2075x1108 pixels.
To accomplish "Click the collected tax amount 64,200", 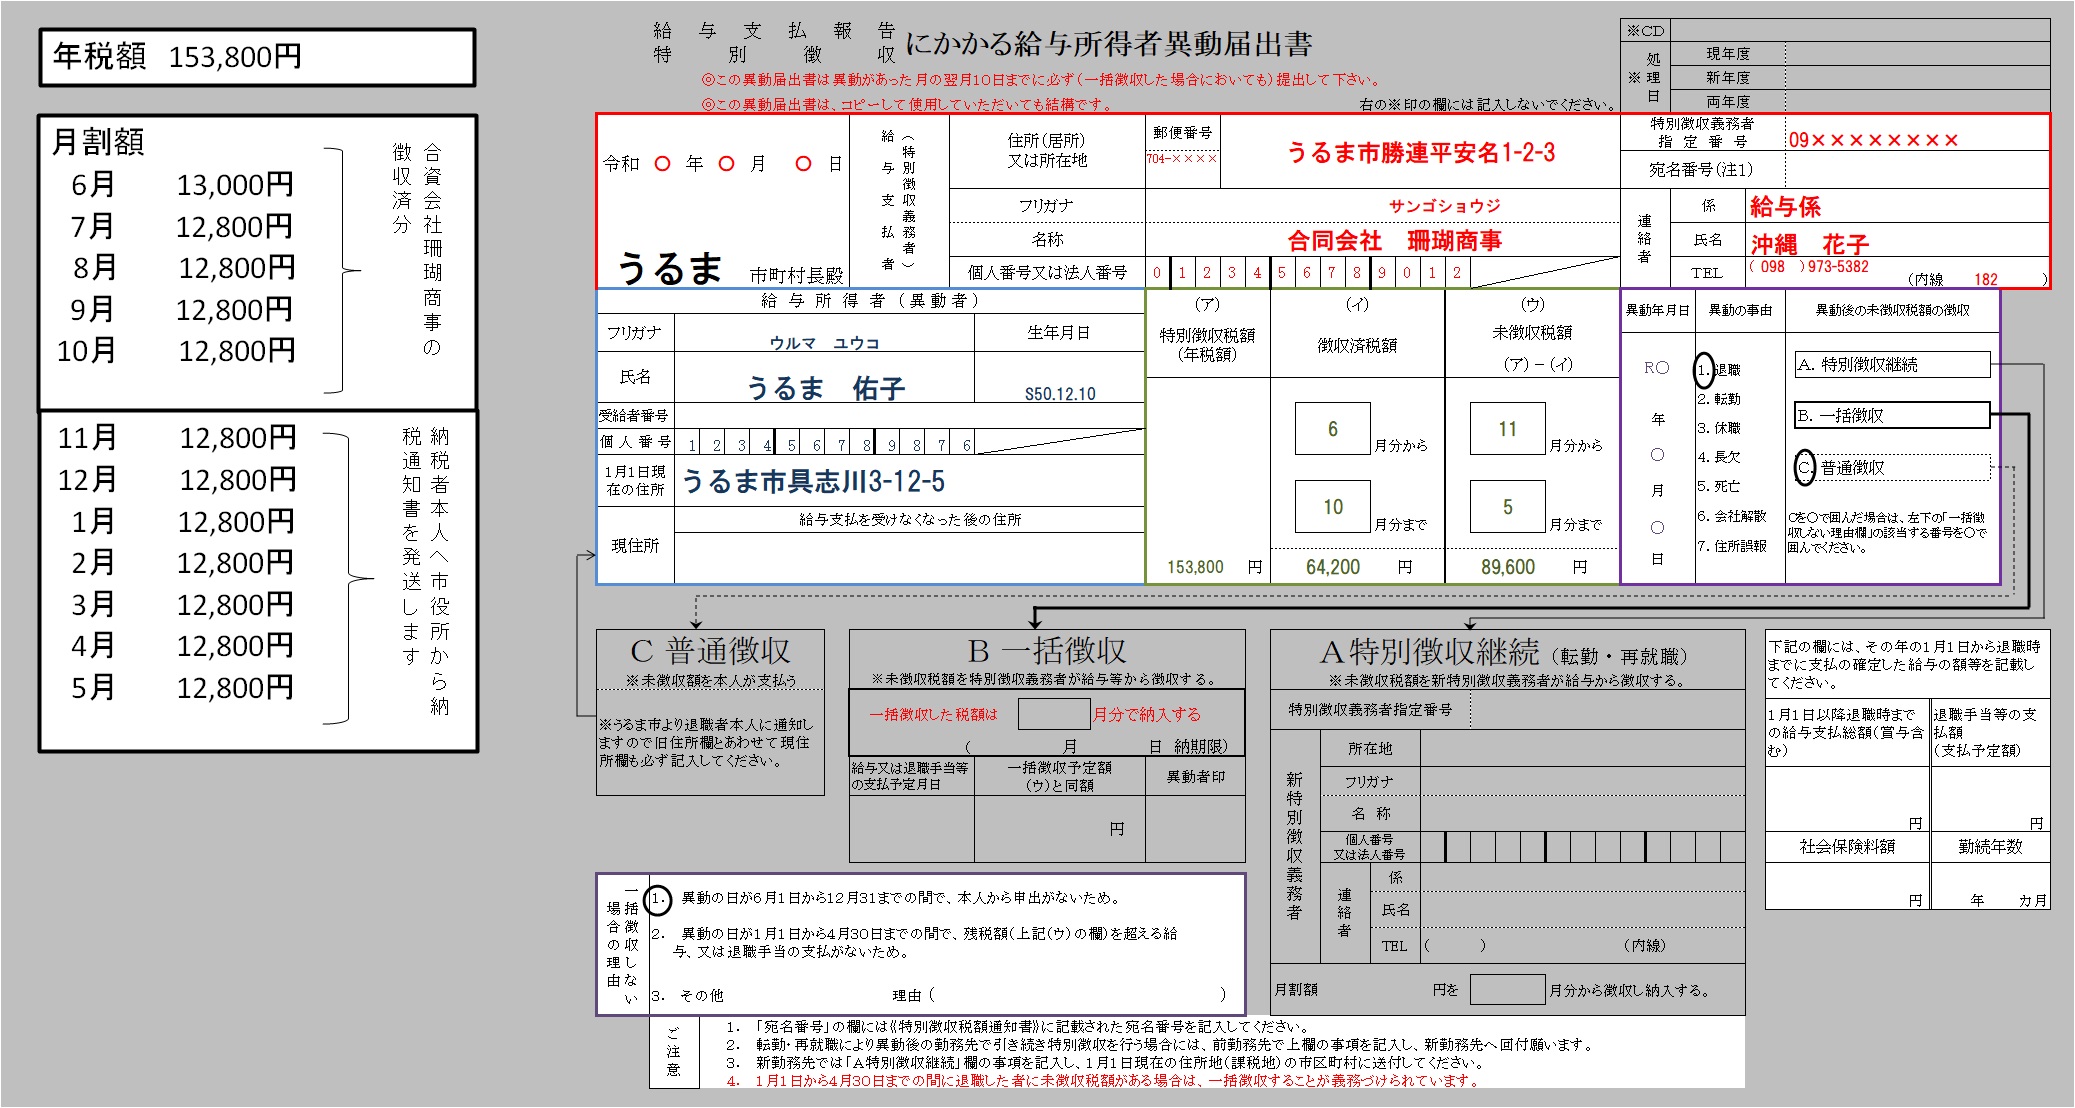I will click(x=1332, y=567).
